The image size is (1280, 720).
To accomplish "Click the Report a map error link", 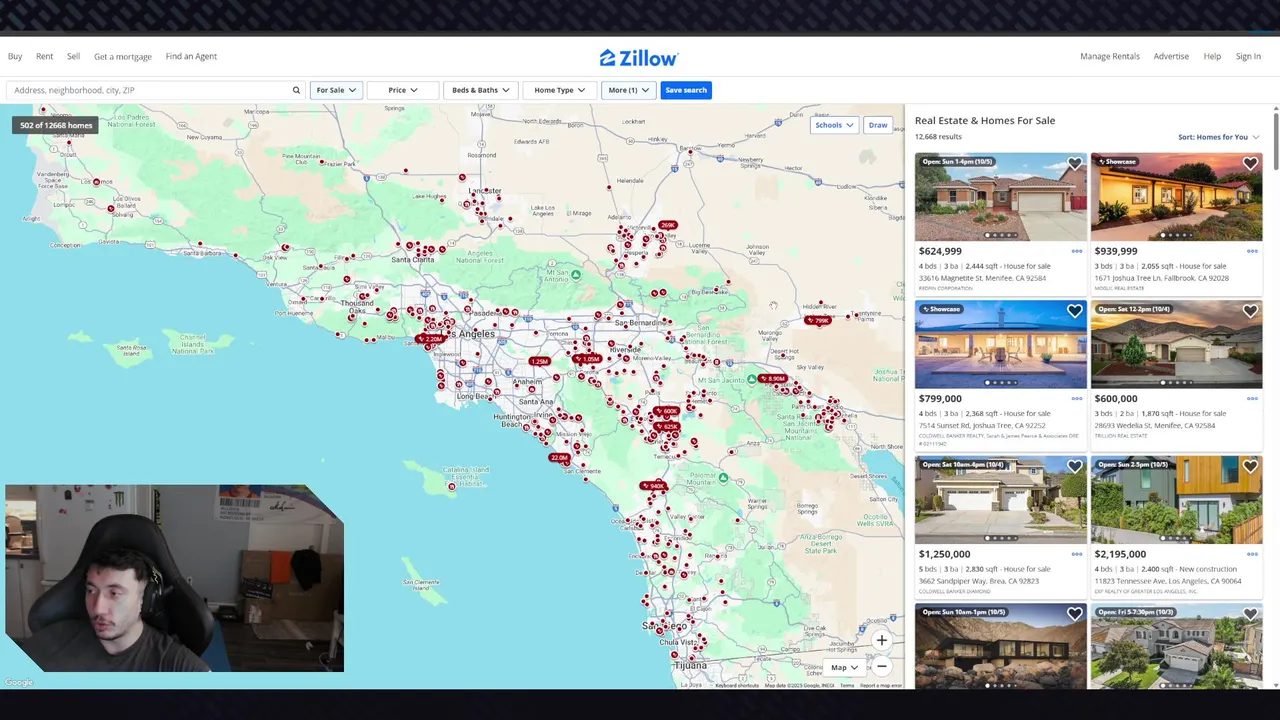I will coord(881,685).
